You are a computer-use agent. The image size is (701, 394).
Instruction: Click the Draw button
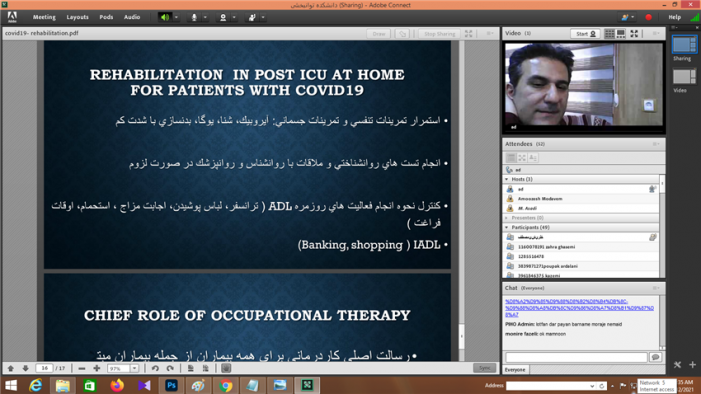[x=379, y=34]
